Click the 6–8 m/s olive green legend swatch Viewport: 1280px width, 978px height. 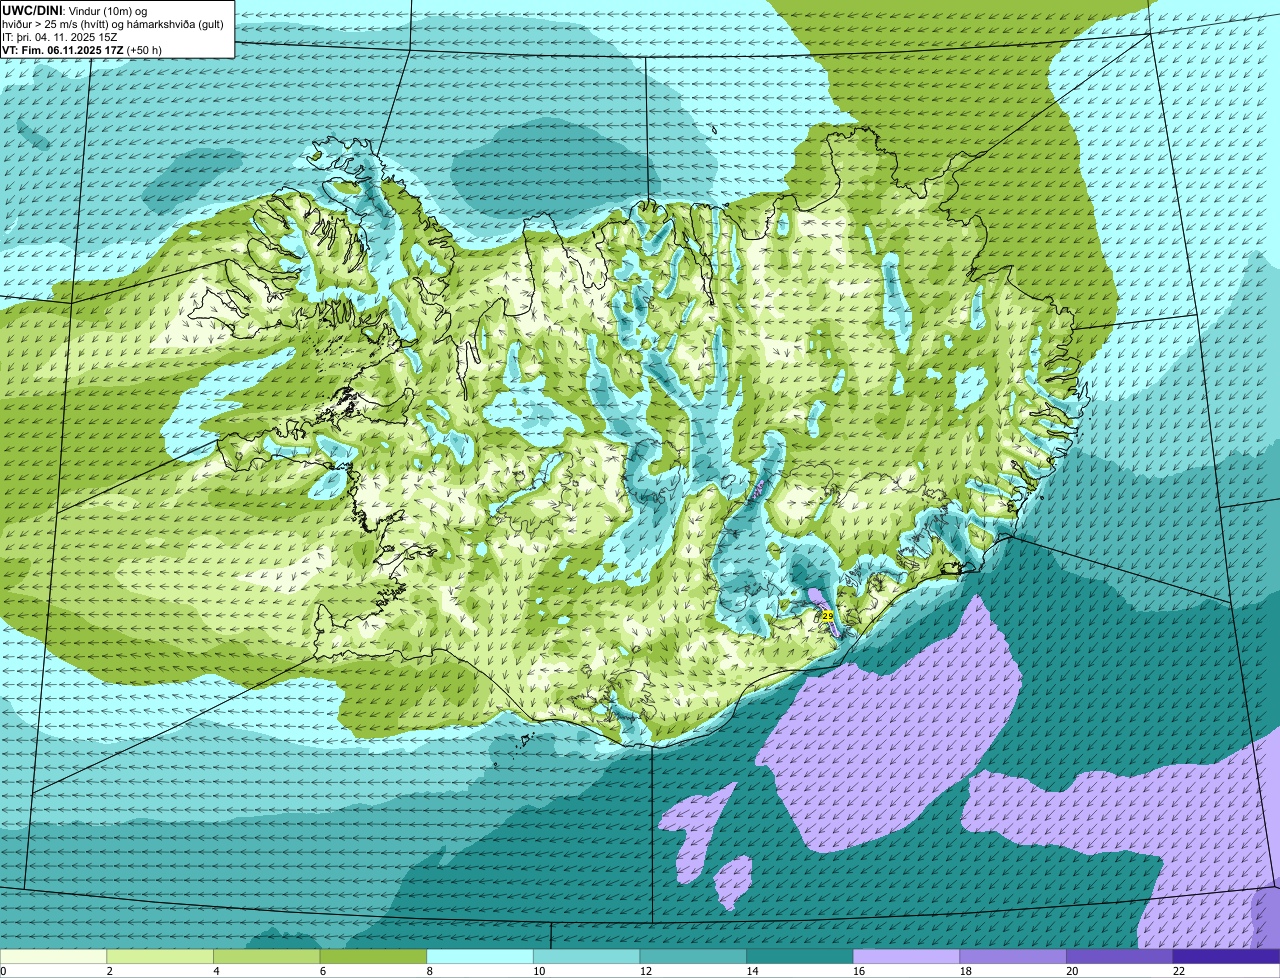point(373,956)
